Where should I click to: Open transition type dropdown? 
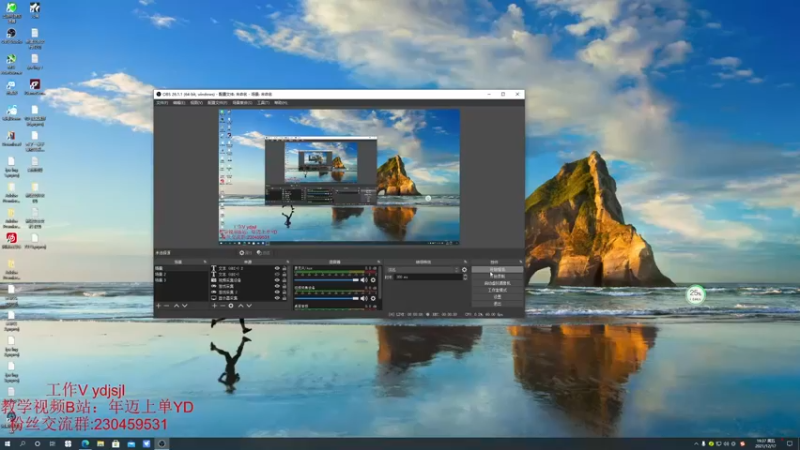[423, 270]
